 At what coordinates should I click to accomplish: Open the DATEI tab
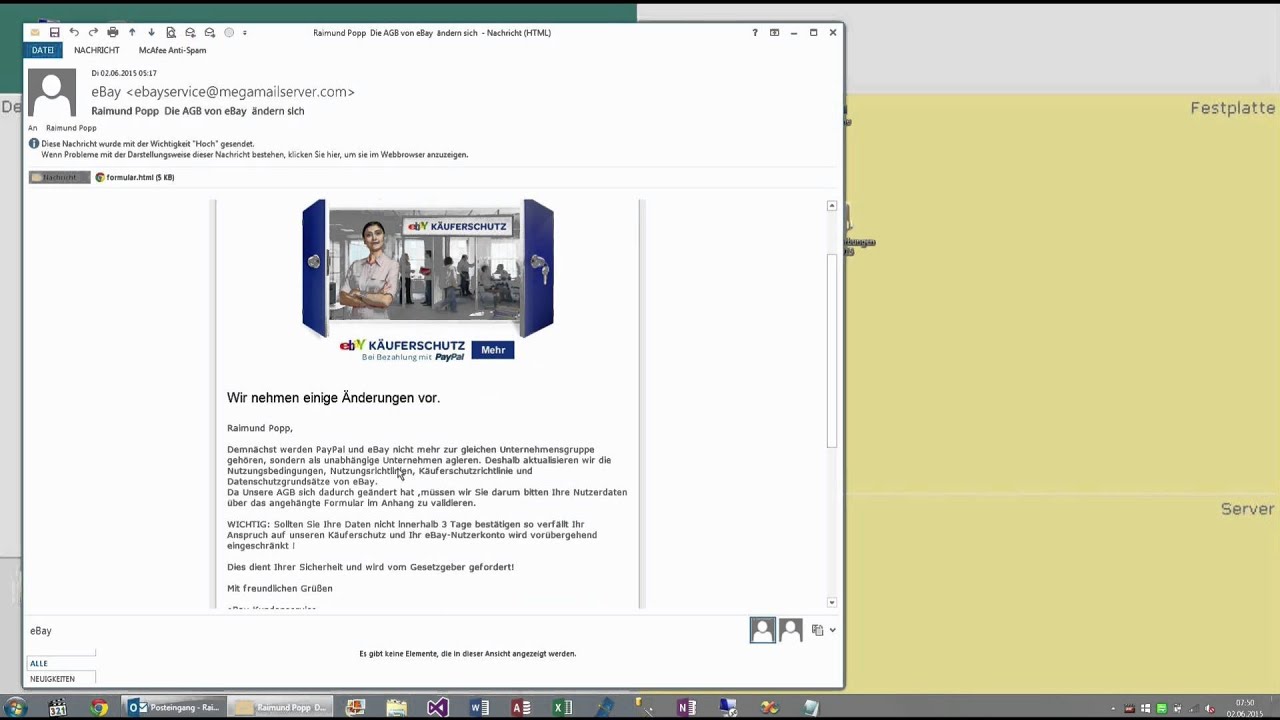click(x=43, y=50)
